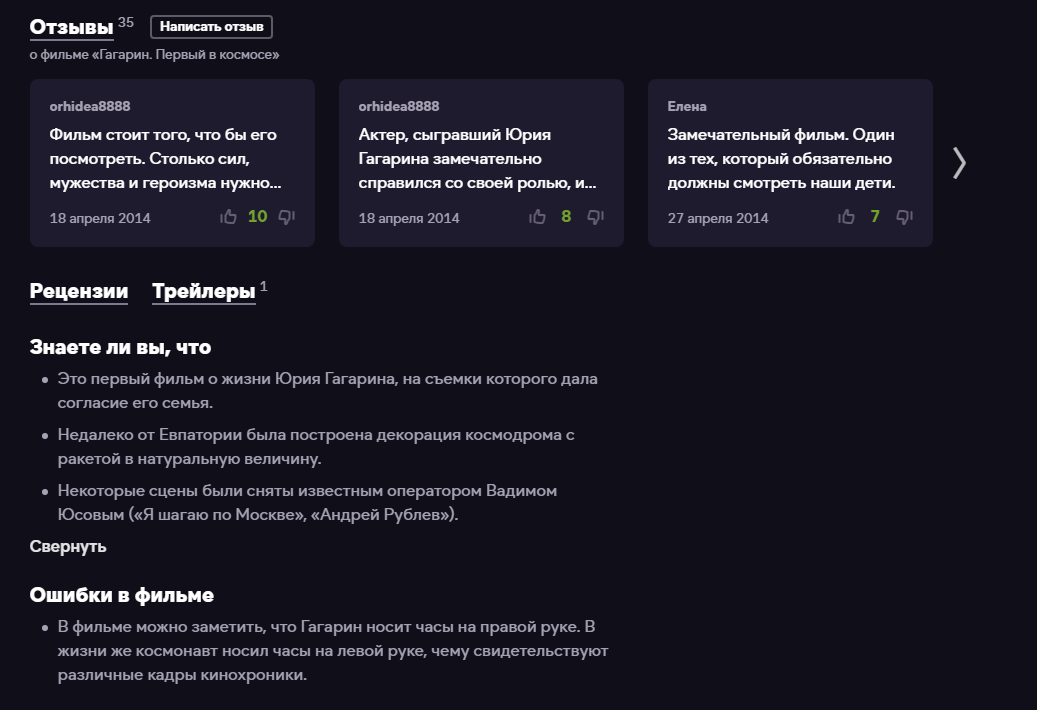Click the Написать отзыв button
The width and height of the screenshot is (1037, 710).
point(210,27)
